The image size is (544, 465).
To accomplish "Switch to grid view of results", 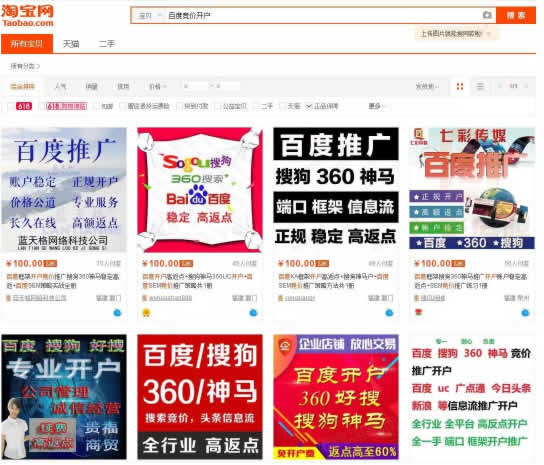I will point(460,86).
